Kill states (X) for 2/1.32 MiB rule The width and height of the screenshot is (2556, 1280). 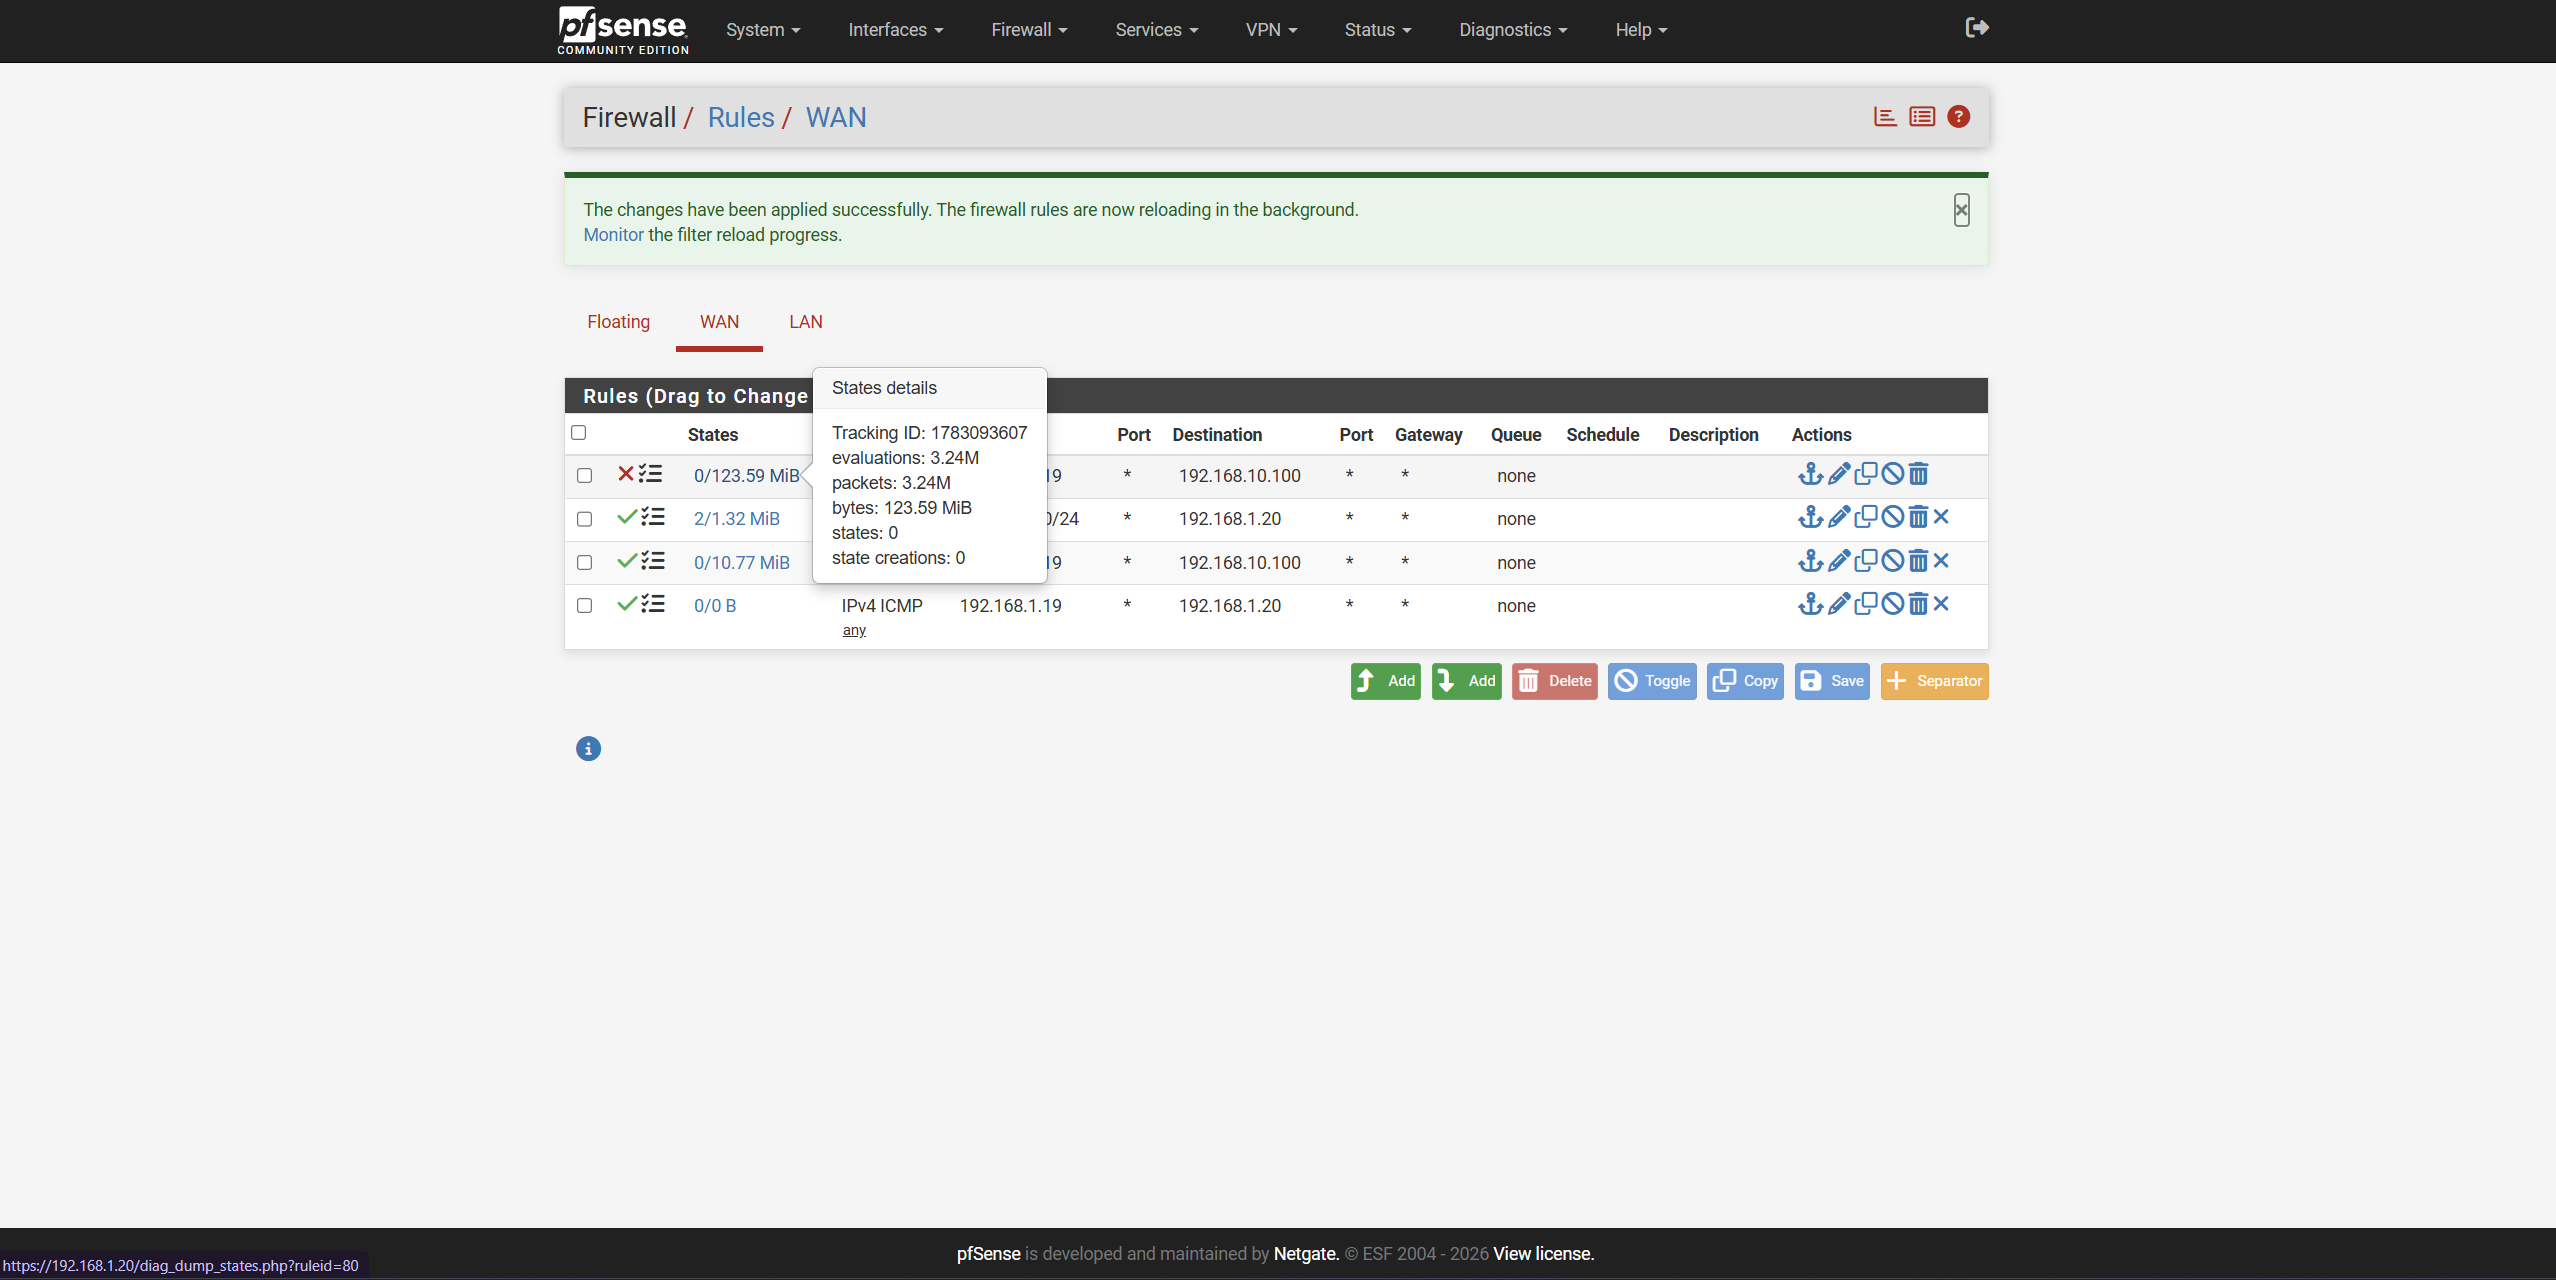point(1941,517)
